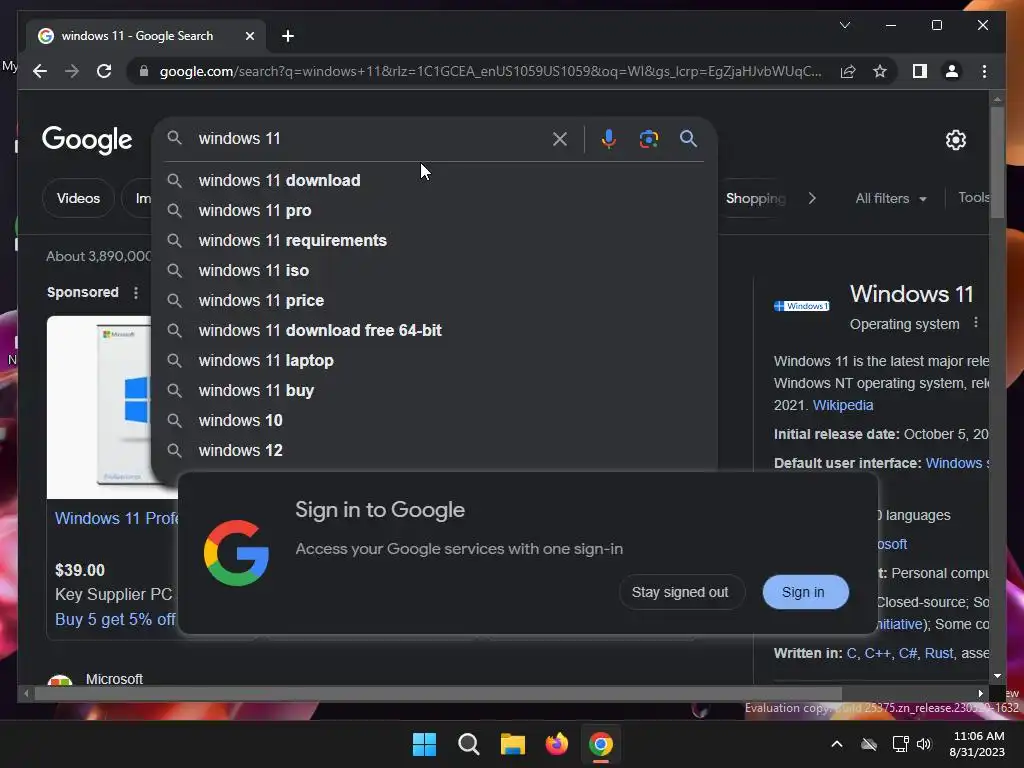The image size is (1024, 768).
Task: Switch to the Shopping filter tab
Action: tap(755, 198)
